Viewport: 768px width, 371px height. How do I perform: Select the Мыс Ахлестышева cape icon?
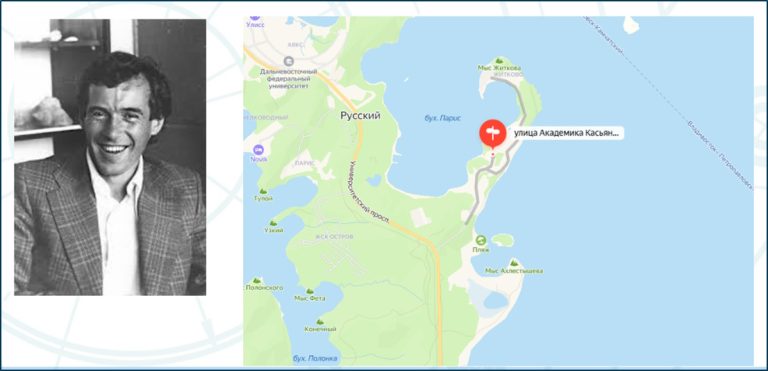[x=514, y=263]
